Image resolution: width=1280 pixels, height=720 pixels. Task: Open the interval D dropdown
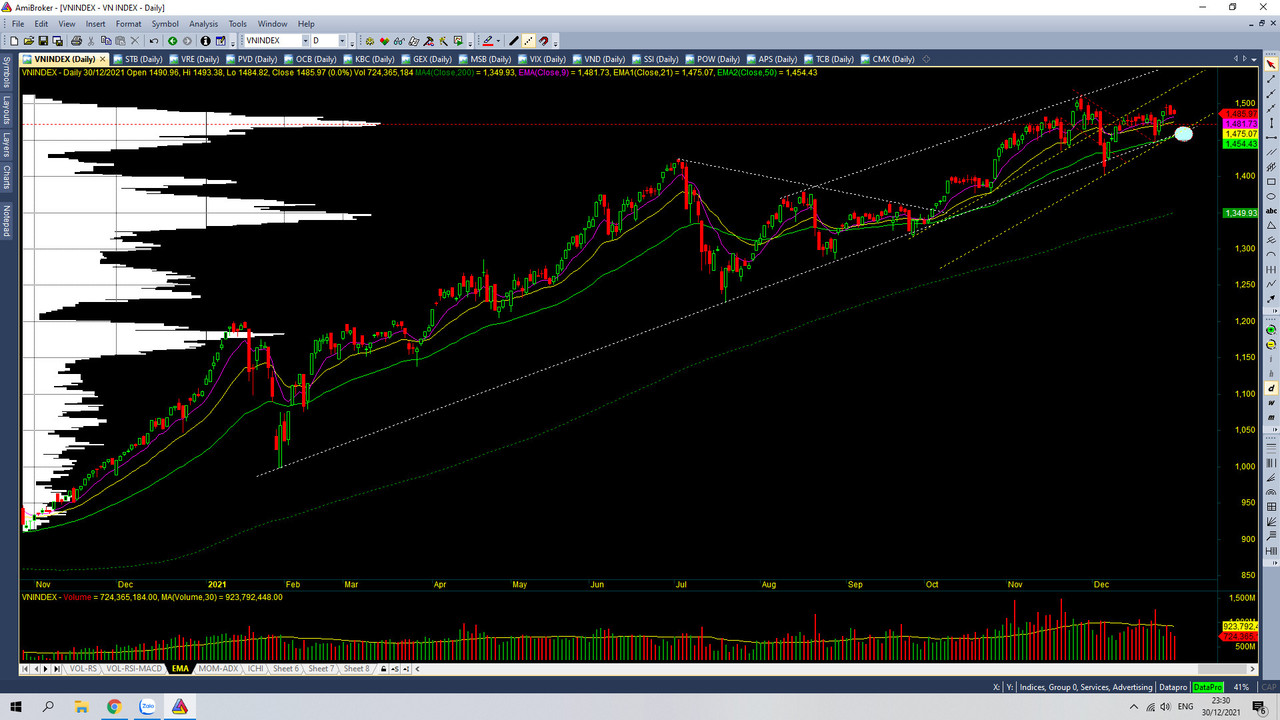pyautogui.click(x=342, y=41)
